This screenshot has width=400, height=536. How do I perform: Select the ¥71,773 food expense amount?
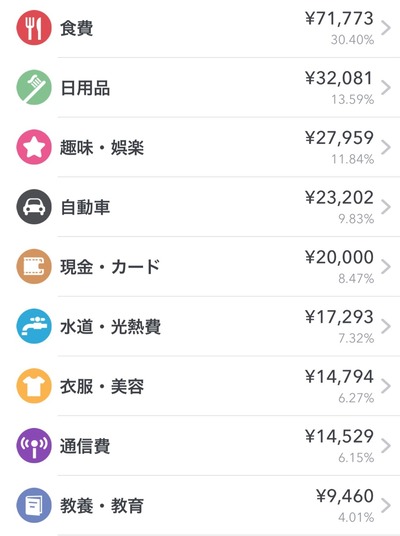tap(339, 18)
